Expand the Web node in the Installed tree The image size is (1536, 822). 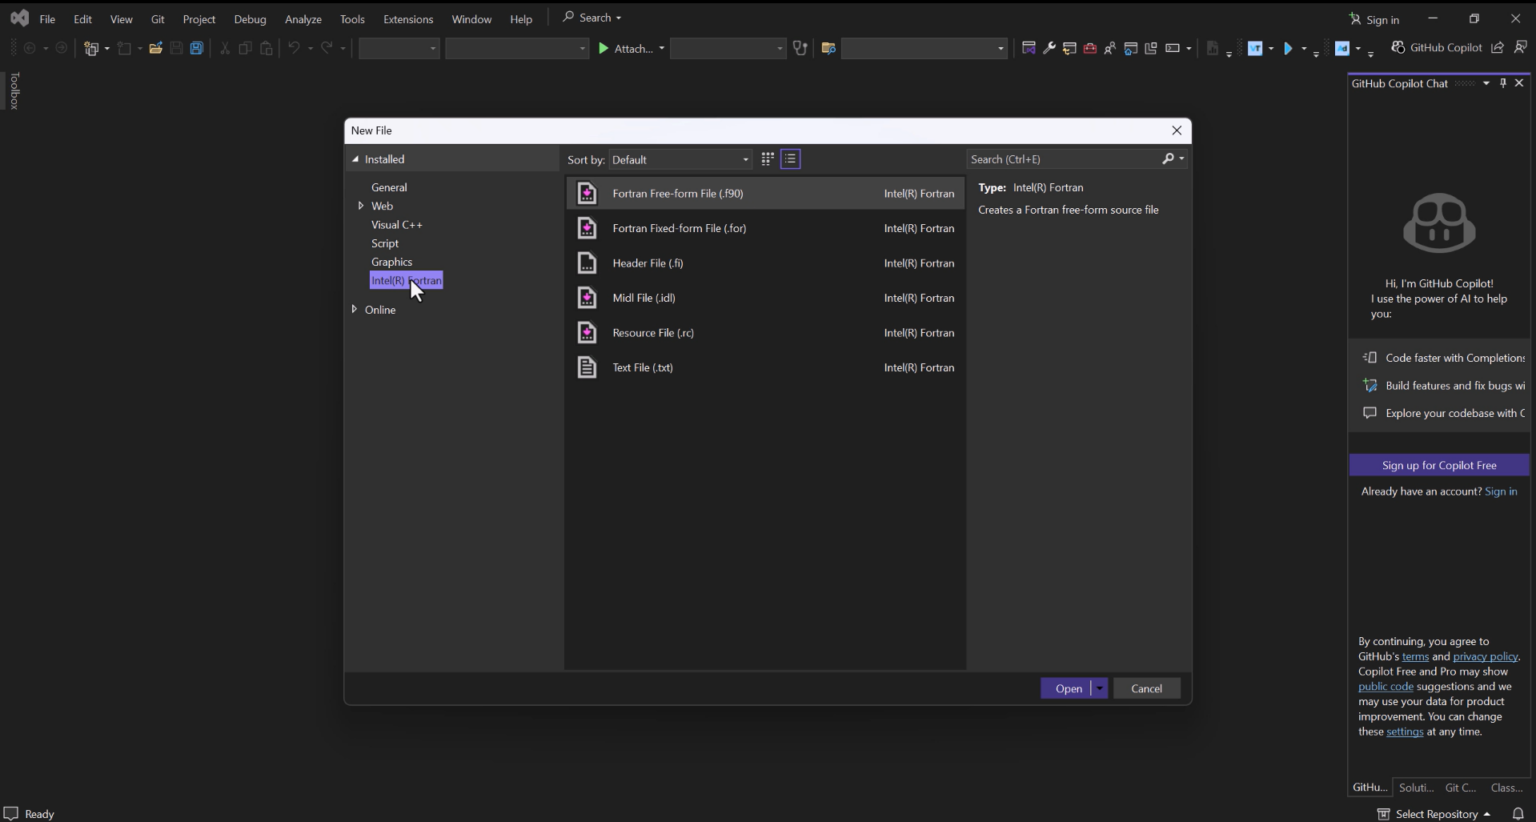click(x=360, y=205)
